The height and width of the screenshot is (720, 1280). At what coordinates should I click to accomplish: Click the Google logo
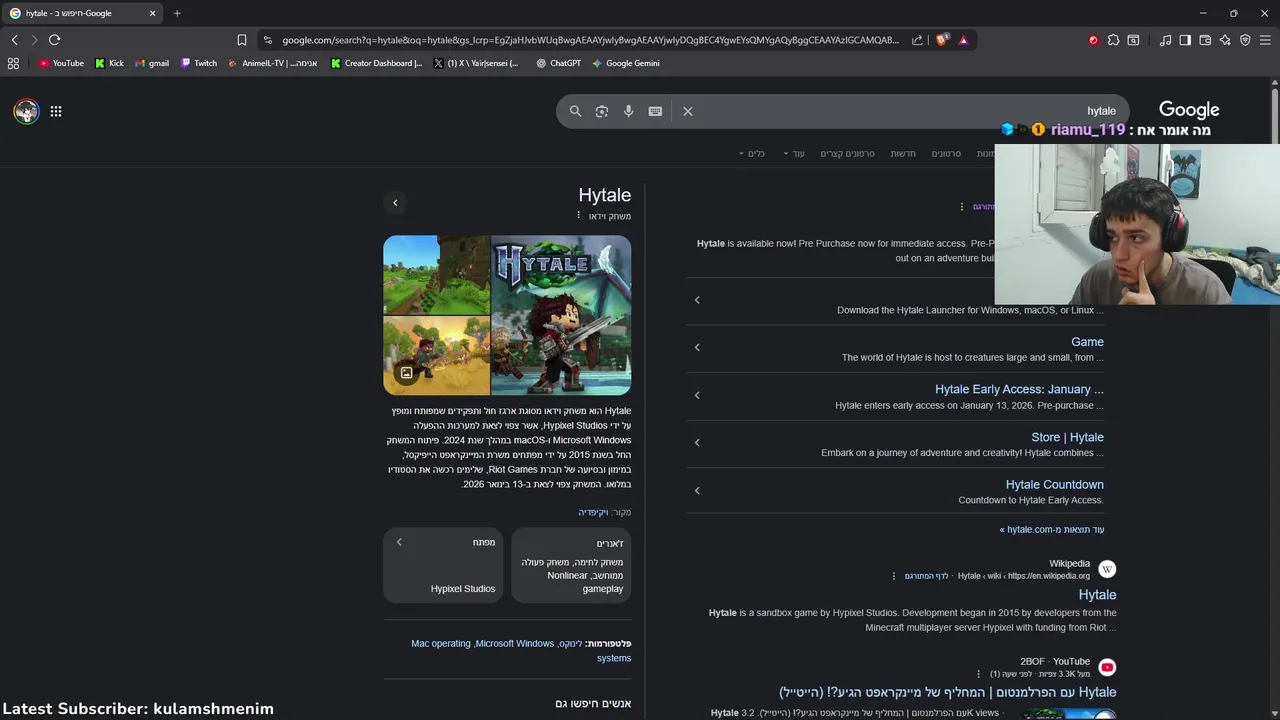[1189, 110]
